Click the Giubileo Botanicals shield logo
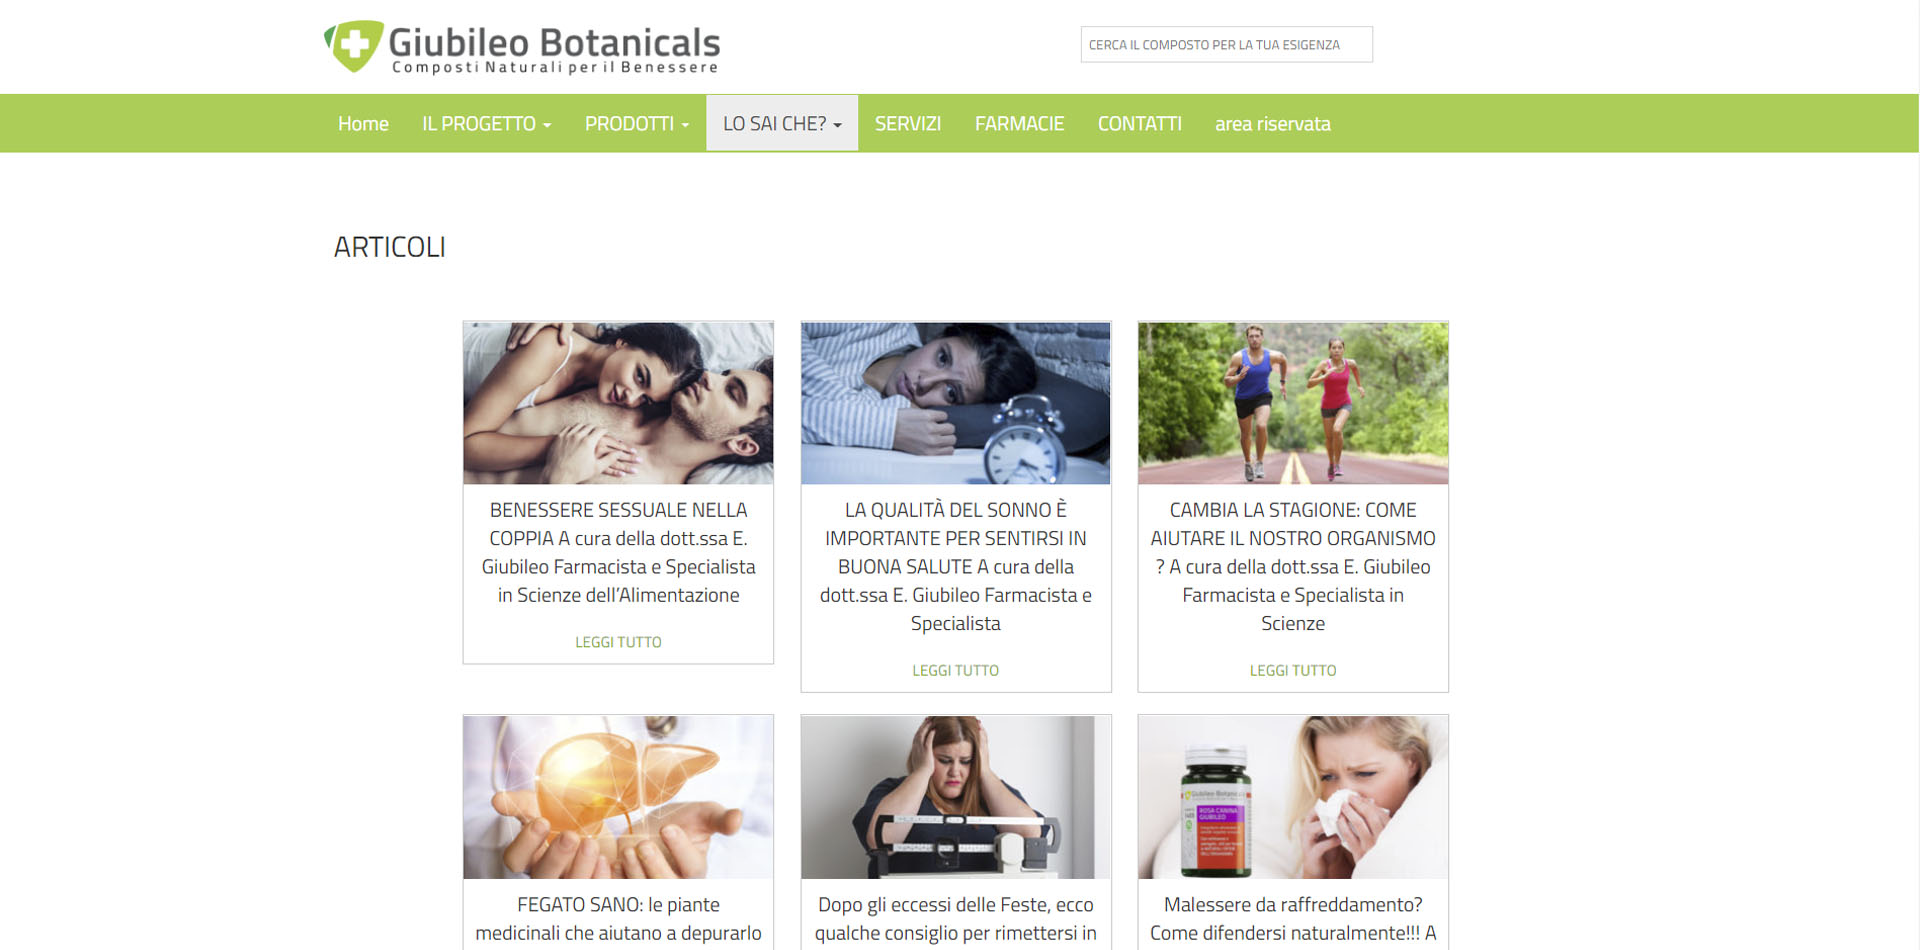Image resolution: width=1920 pixels, height=950 pixels. pos(354,46)
